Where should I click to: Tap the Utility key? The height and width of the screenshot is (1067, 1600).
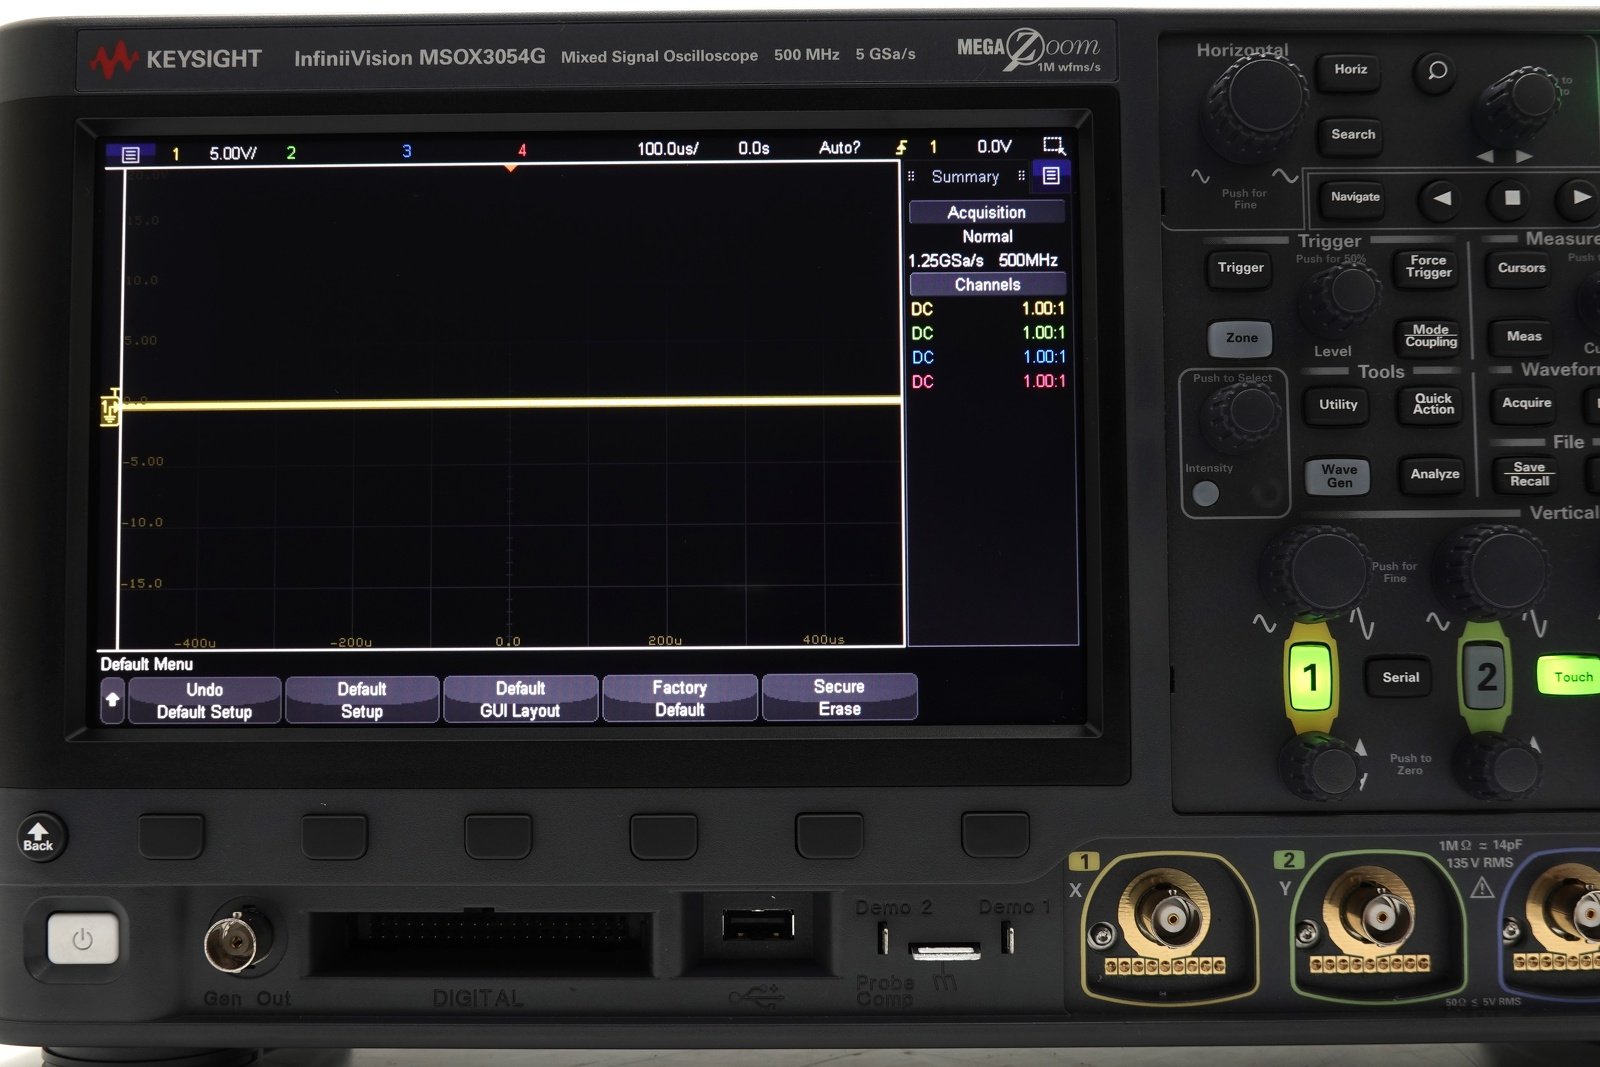point(1337,405)
